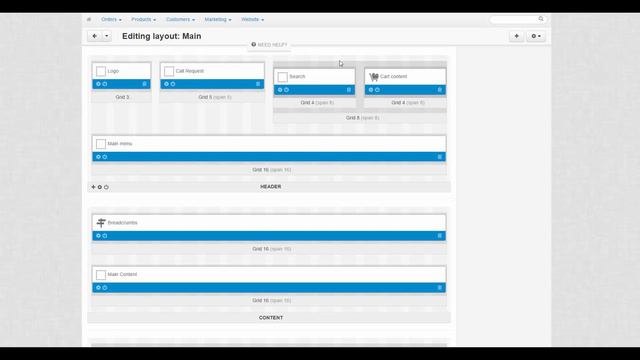Click the Grid 8 label under Search/Cart
The height and width of the screenshot is (360, 640).
click(362, 118)
